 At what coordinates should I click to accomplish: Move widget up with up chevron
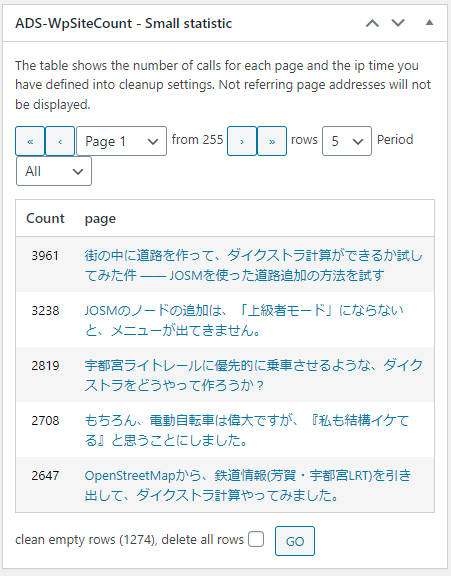(372, 24)
